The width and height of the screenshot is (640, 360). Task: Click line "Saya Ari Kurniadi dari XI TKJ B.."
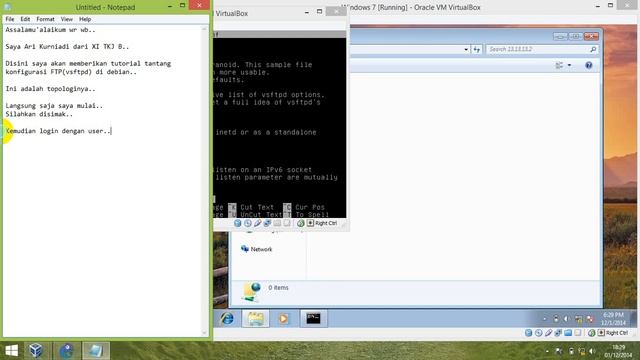67,47
